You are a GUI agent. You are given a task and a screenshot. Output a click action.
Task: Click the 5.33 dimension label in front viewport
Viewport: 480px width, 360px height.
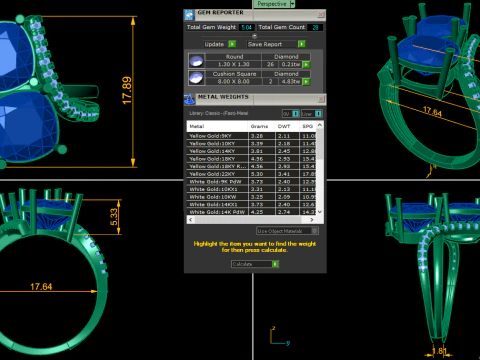pos(114,217)
